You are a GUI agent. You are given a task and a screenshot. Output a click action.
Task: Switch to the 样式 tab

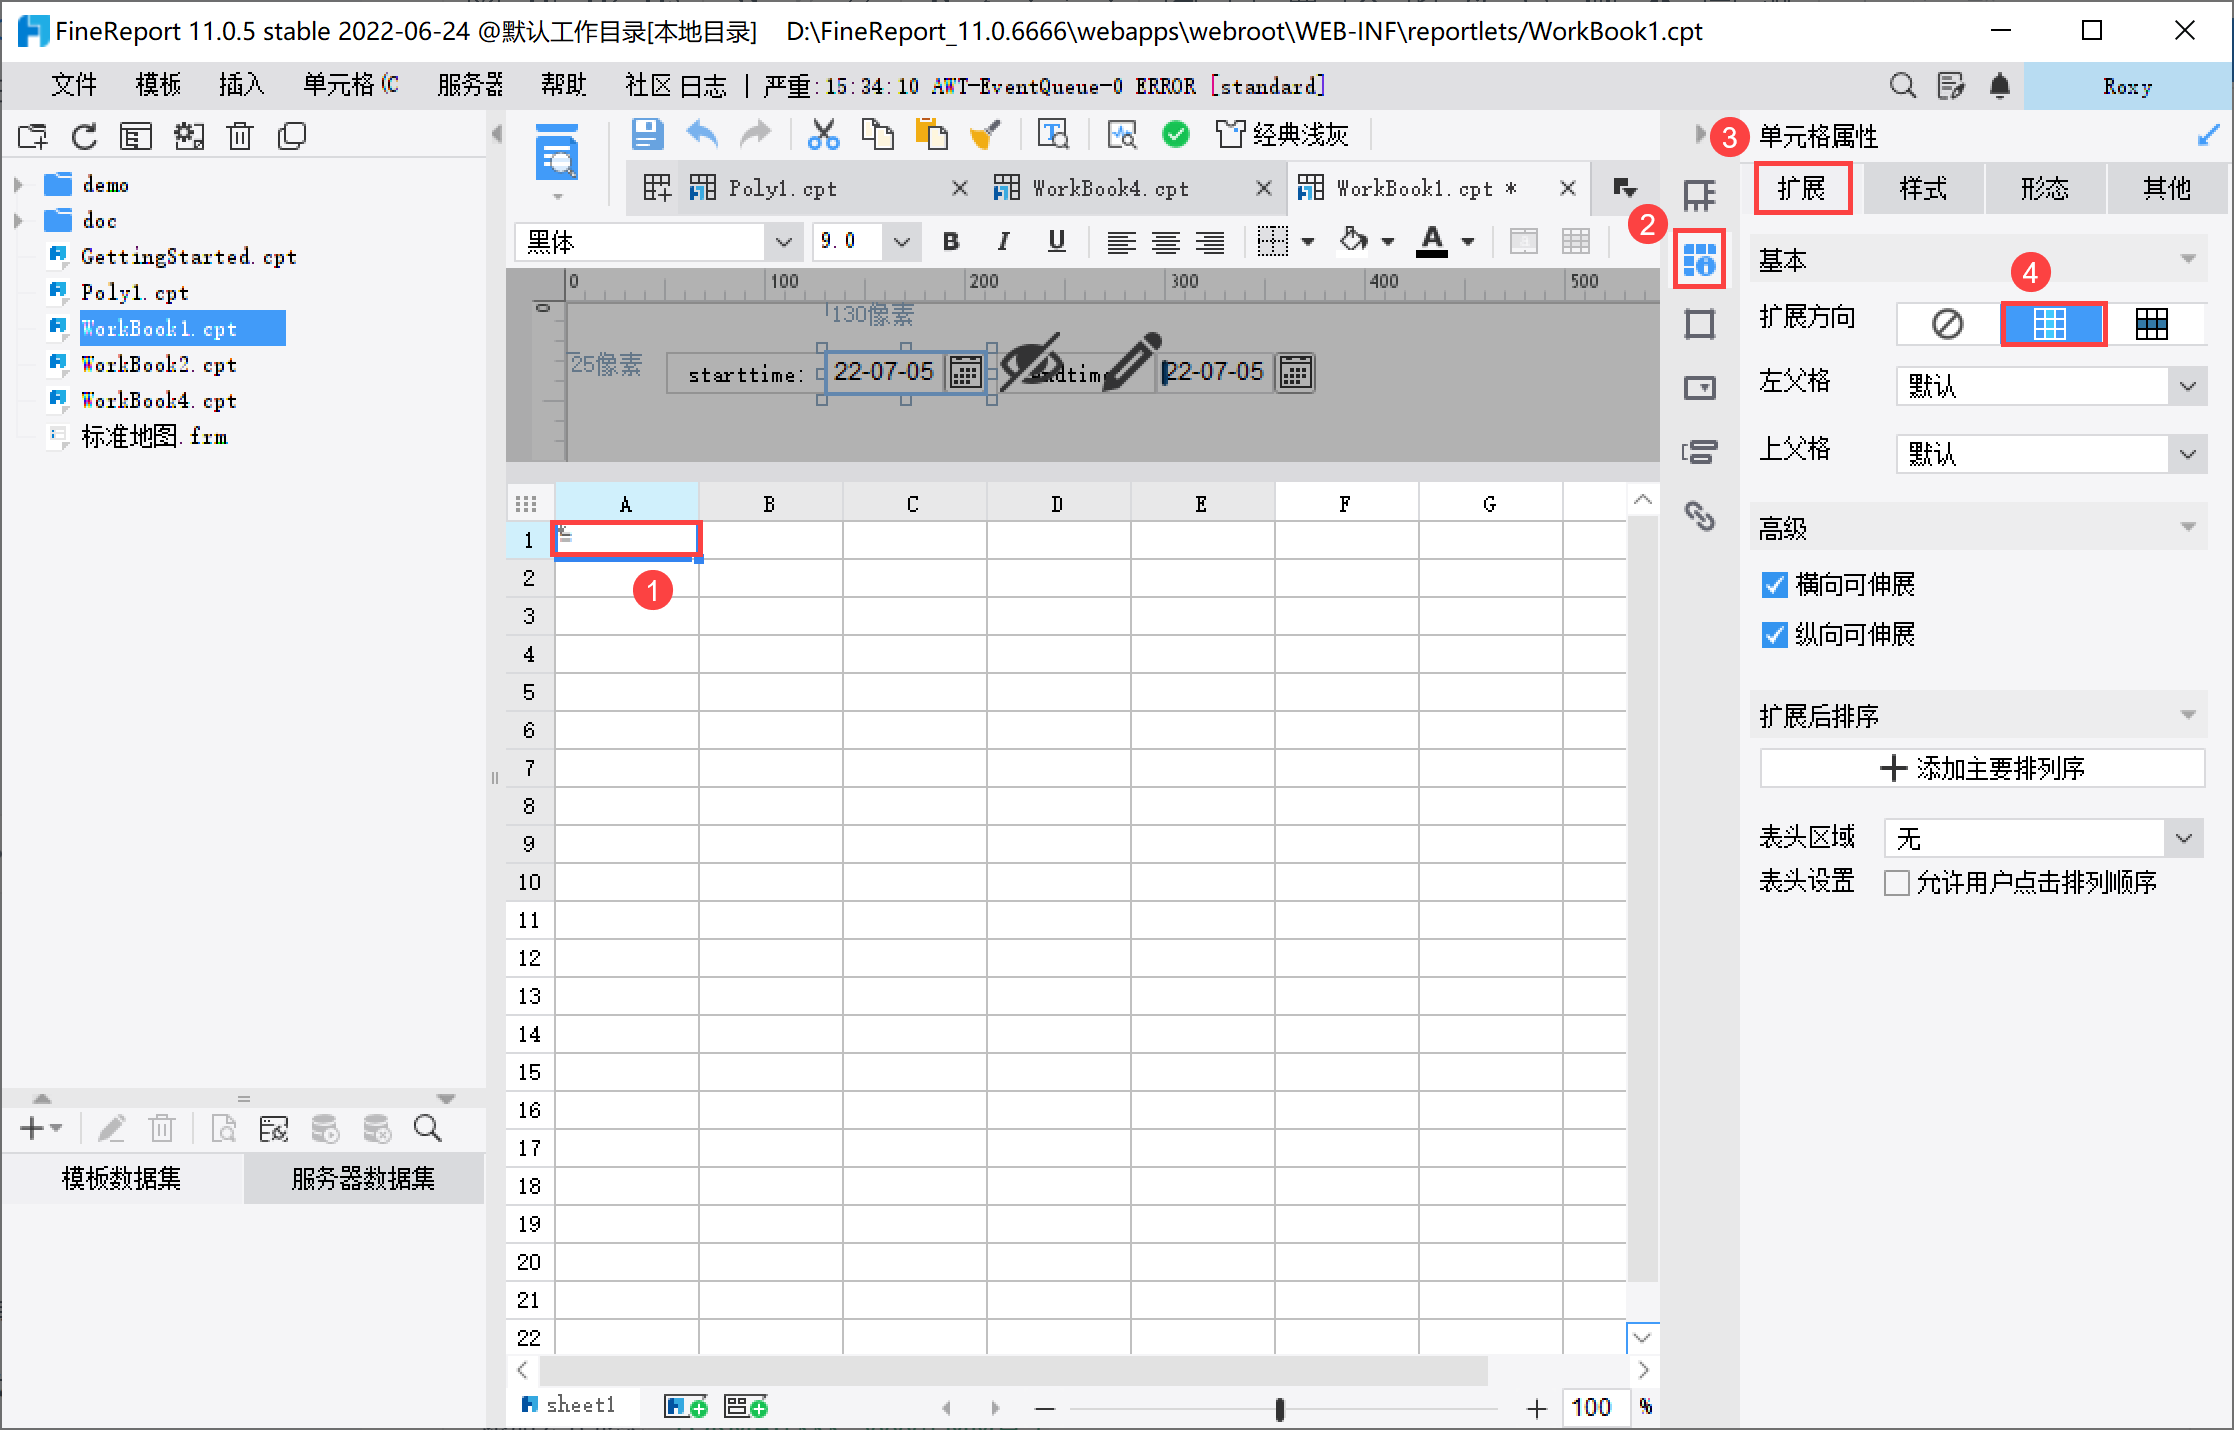1922,189
